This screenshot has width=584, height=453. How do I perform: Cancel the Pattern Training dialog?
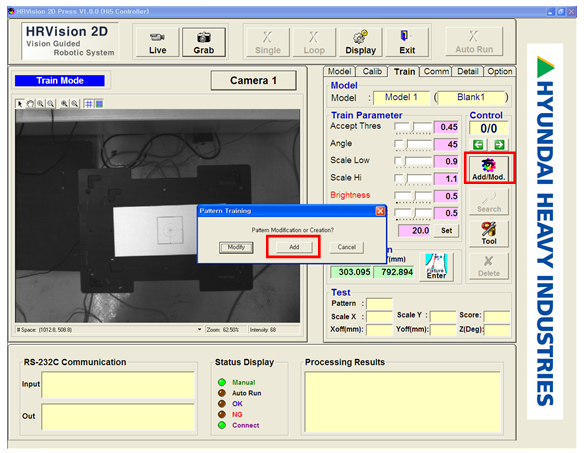coord(347,247)
